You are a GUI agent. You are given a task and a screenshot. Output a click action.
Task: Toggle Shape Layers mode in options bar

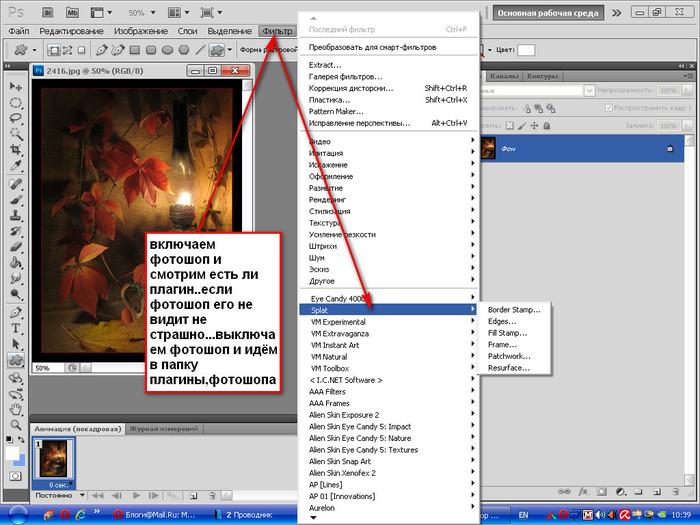(x=54, y=50)
